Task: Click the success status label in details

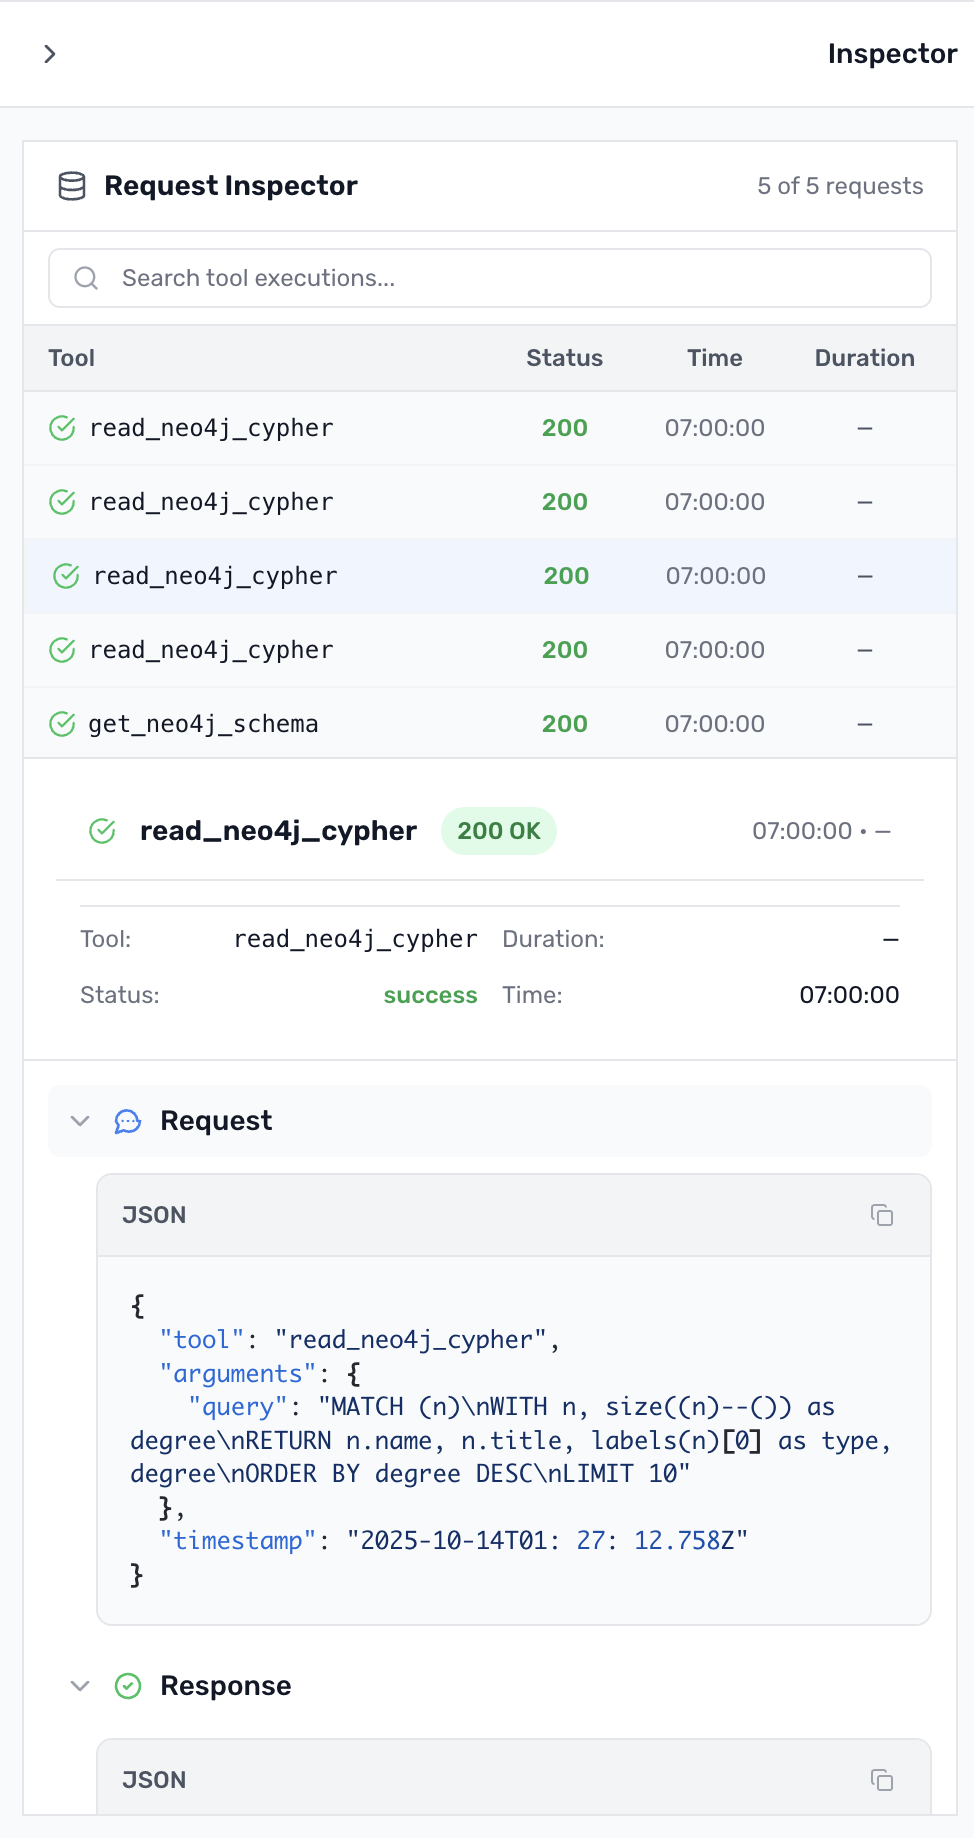Action: (430, 995)
